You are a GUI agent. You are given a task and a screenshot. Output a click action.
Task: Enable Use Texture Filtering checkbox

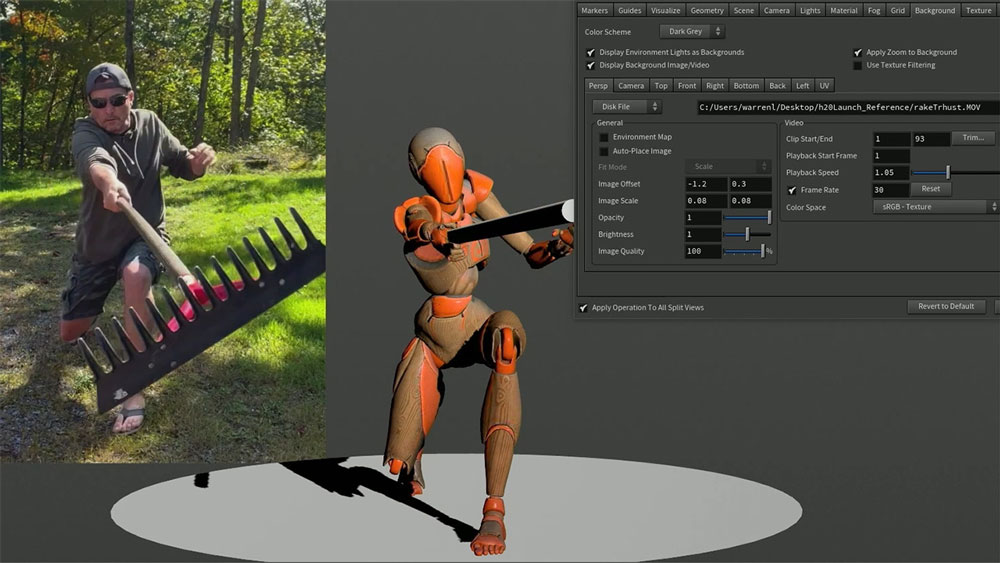[858, 65]
